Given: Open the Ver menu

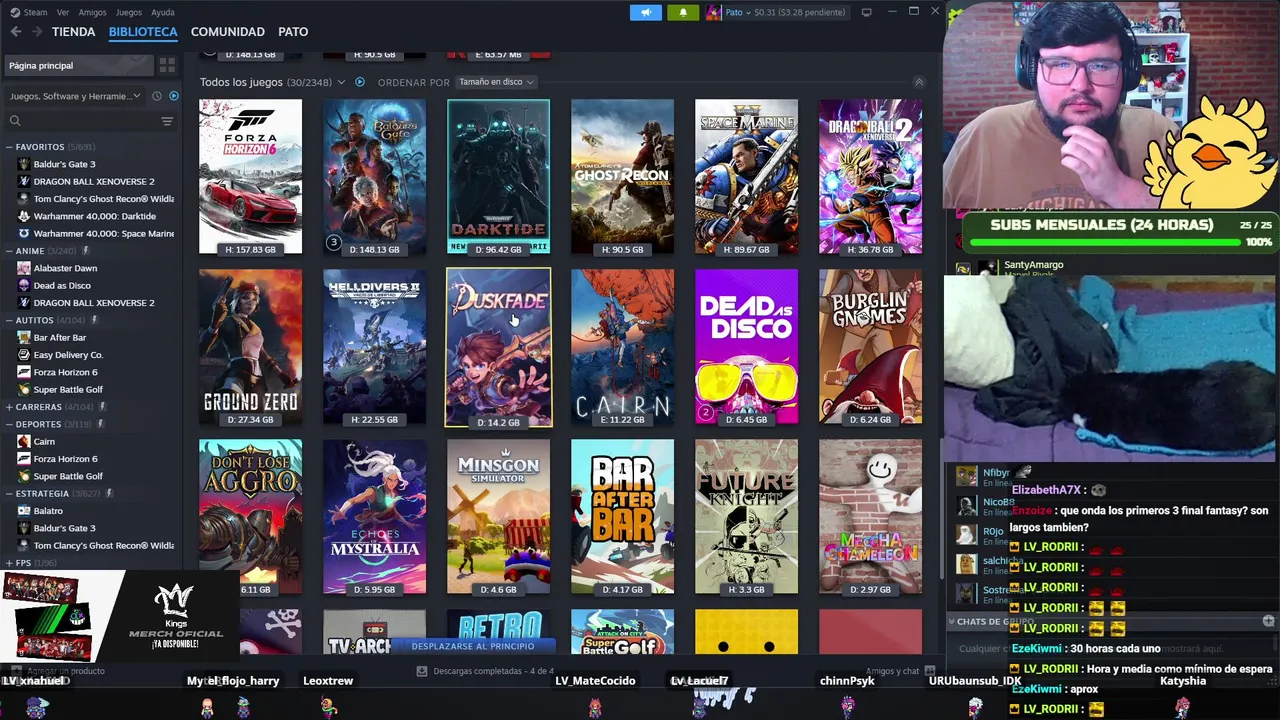Looking at the screenshot, I should (x=63, y=12).
